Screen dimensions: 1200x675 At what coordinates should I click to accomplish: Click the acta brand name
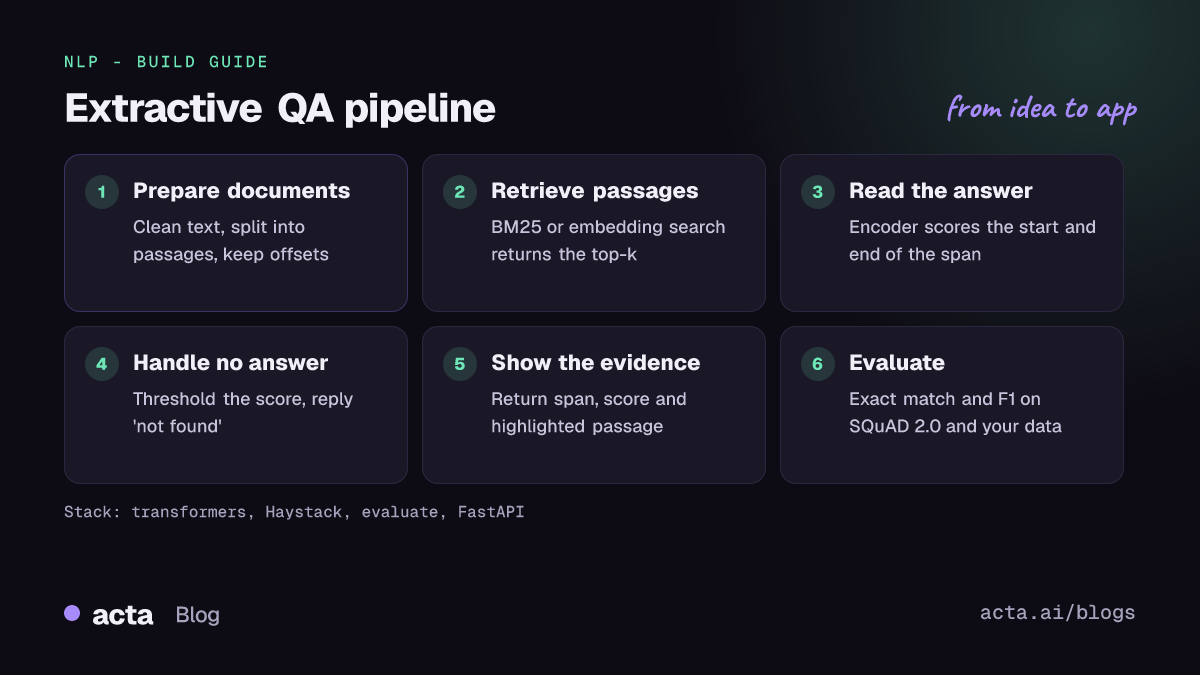point(122,615)
